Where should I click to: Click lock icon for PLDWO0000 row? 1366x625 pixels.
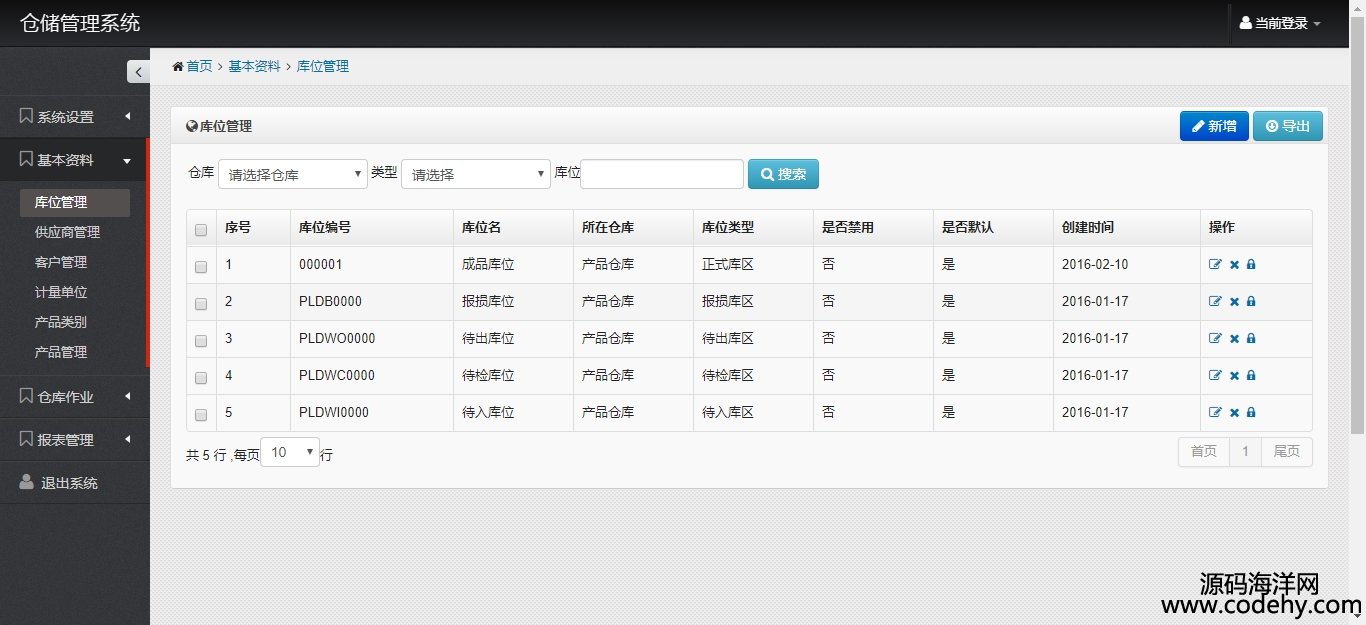pos(1251,339)
